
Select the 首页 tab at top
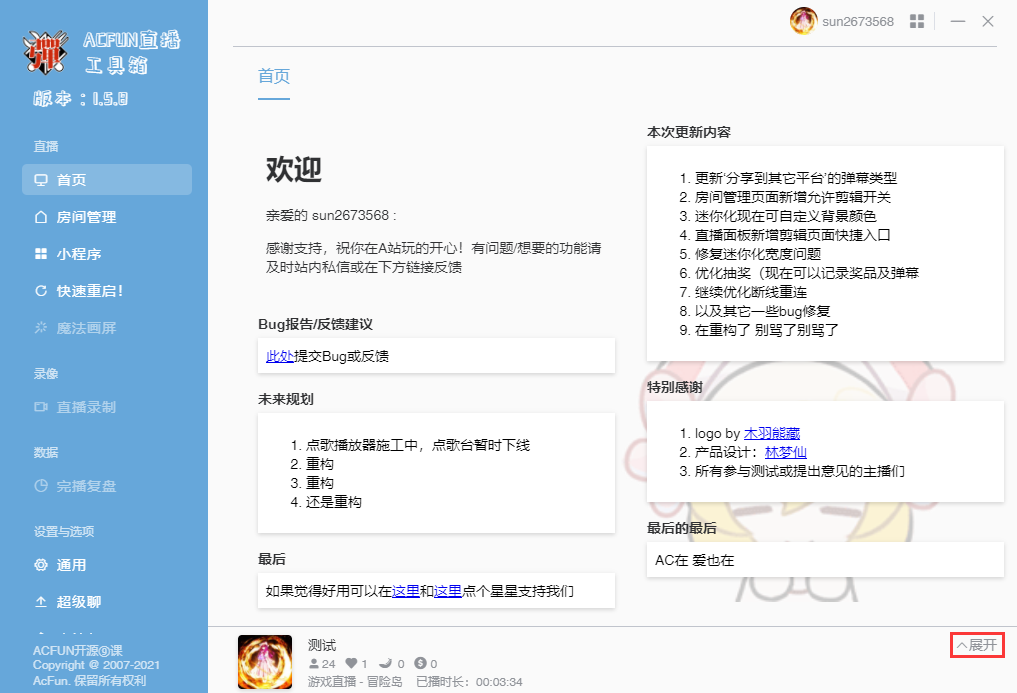point(274,77)
